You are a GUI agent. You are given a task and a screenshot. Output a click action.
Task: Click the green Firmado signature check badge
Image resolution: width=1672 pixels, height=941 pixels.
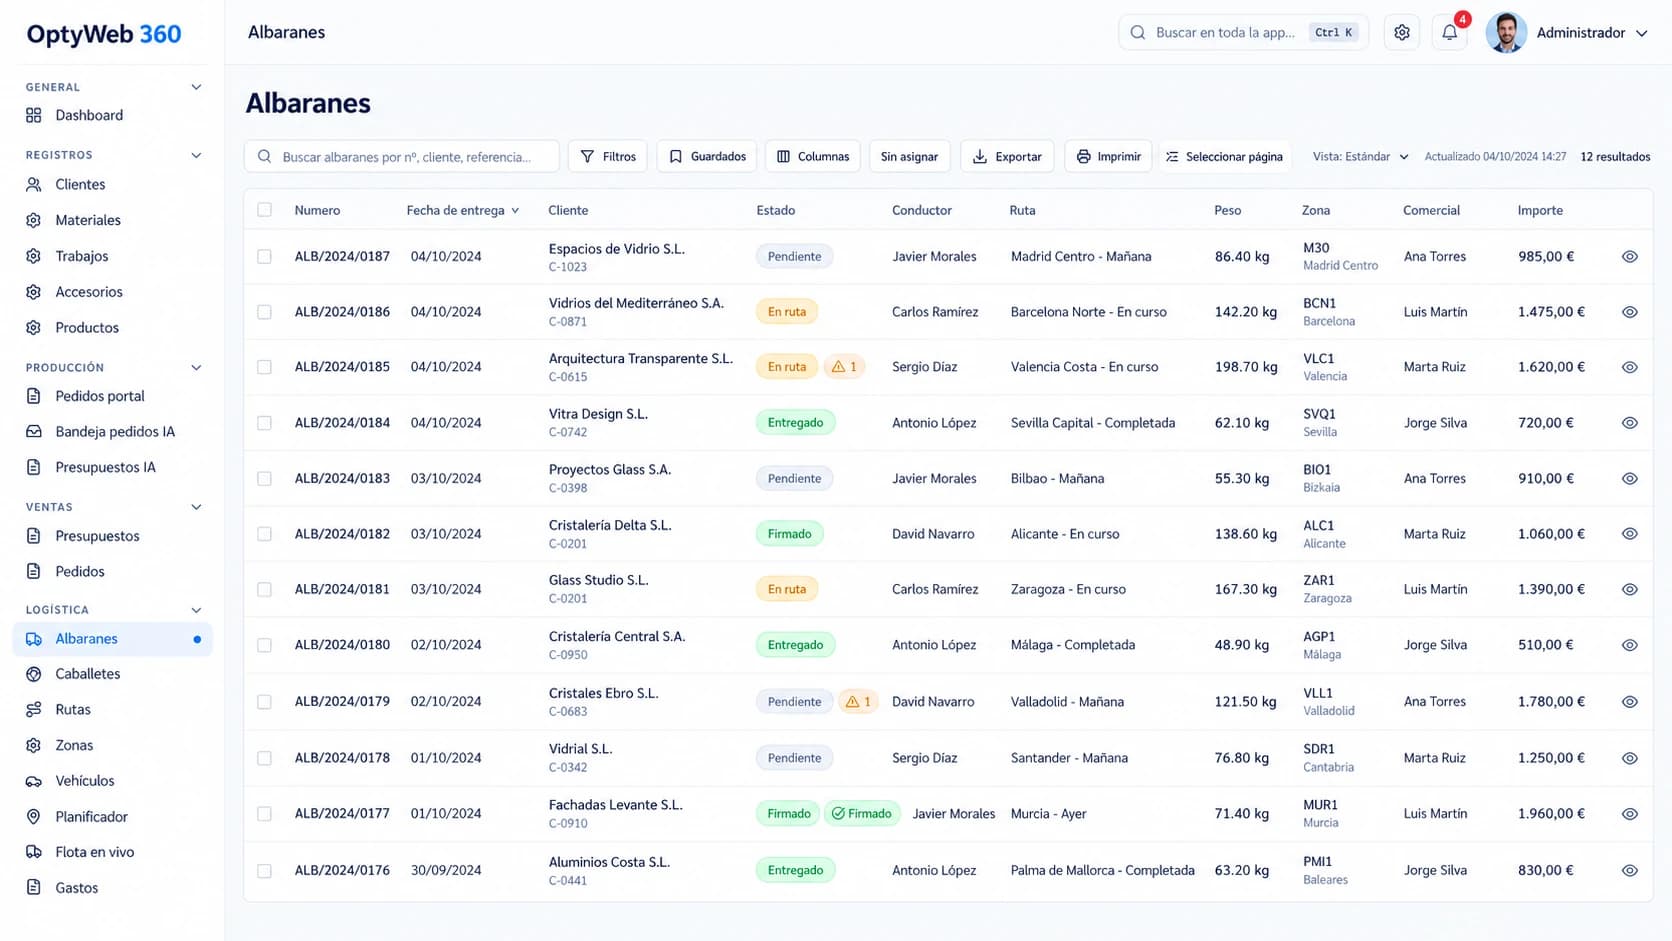point(861,814)
